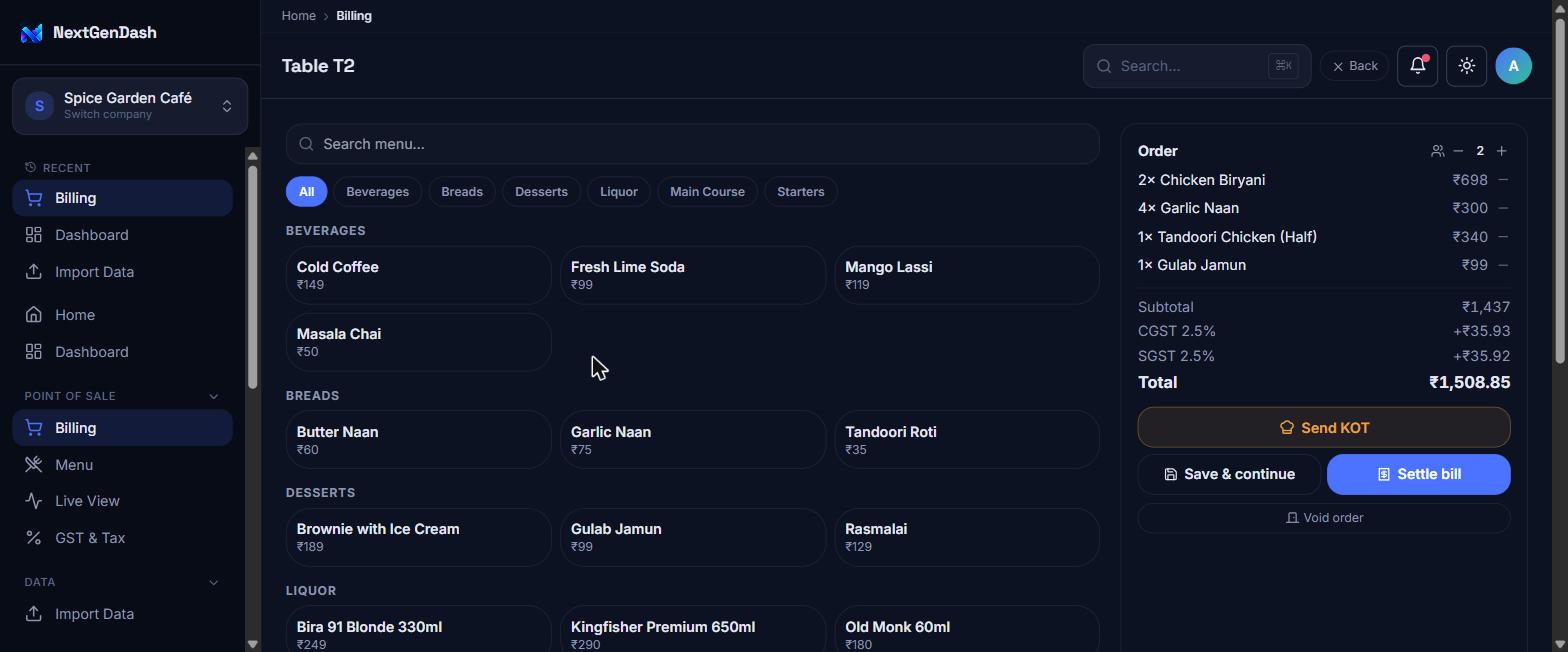This screenshot has height=652, width=1568.
Task: Add Butter Naan to the order
Action: (418, 440)
